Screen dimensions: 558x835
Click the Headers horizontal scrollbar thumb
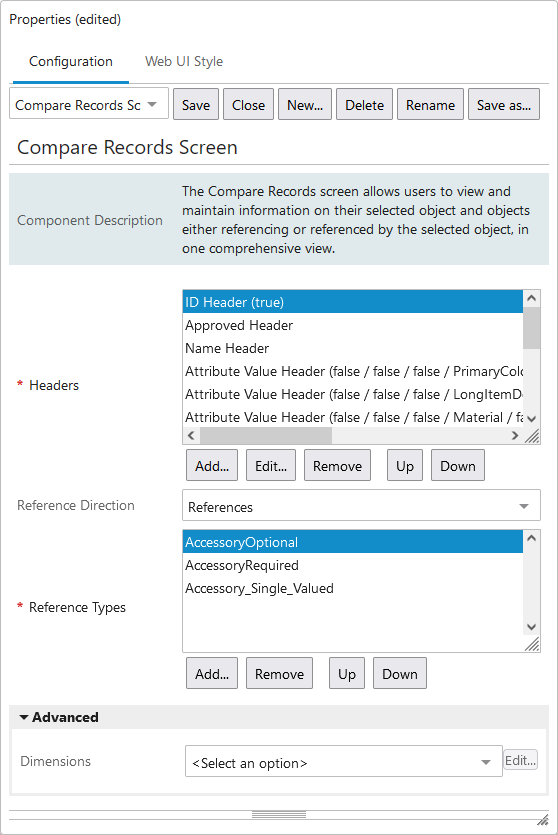(266, 436)
